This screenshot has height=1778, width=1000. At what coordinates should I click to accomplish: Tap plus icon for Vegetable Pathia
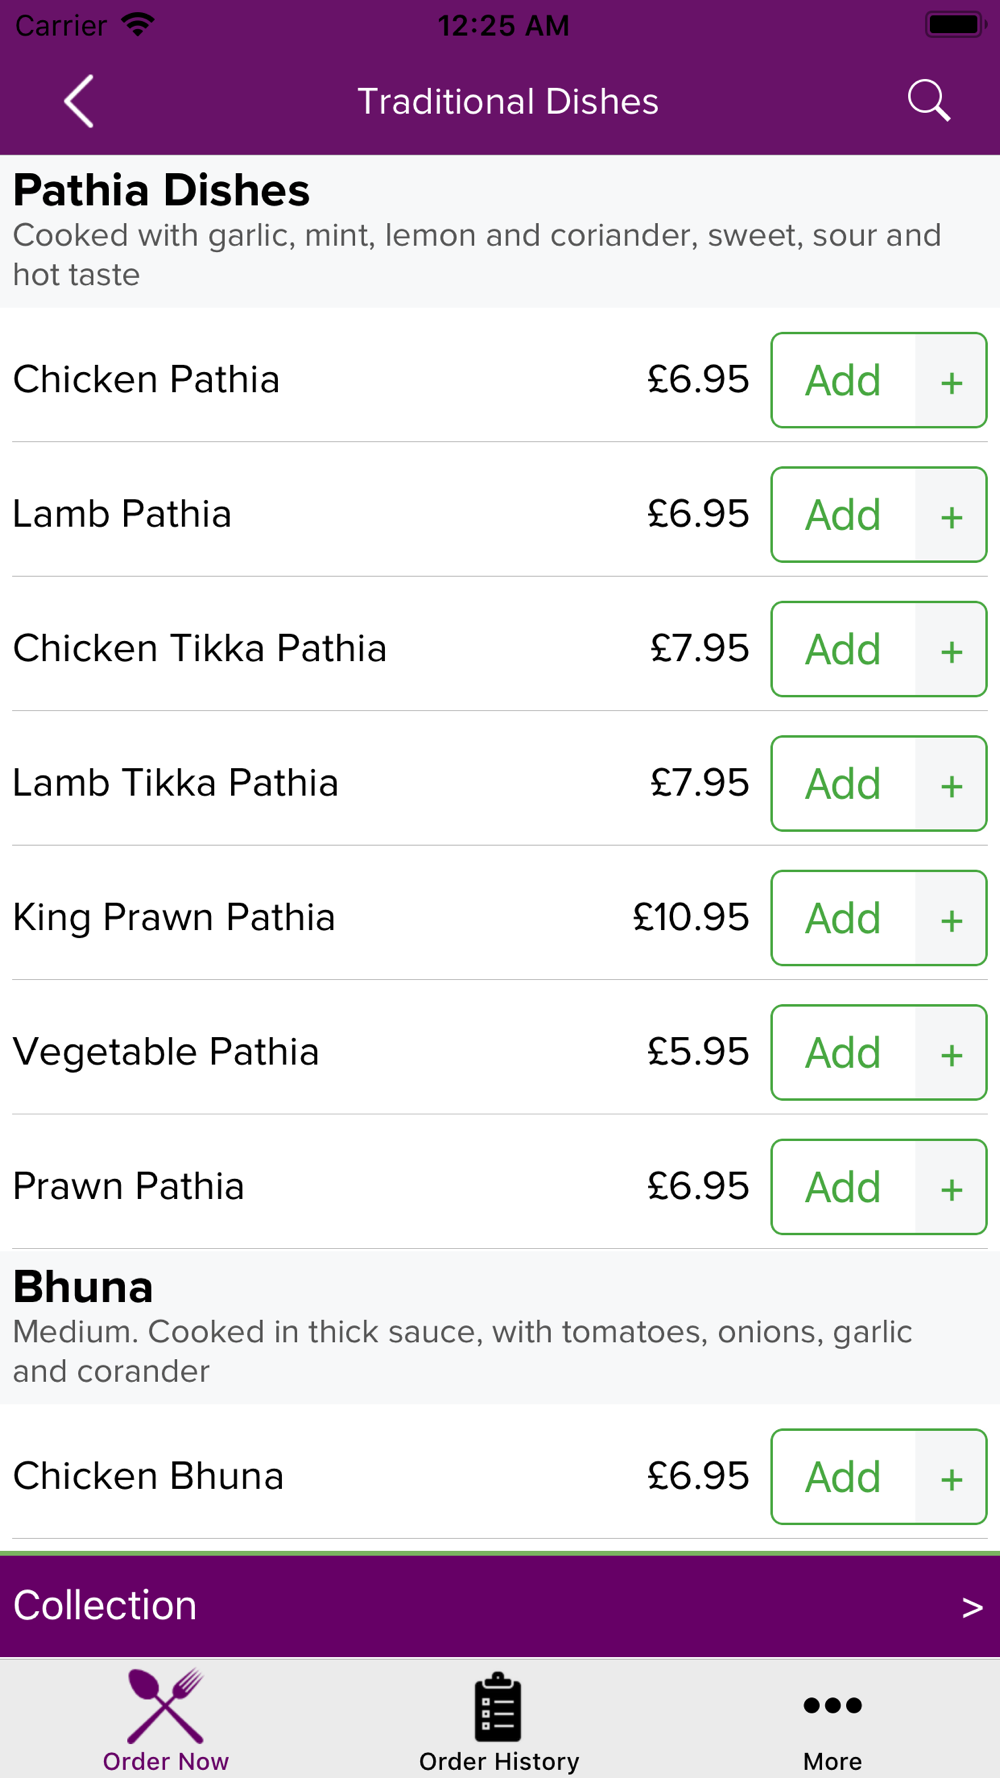[x=951, y=1053]
